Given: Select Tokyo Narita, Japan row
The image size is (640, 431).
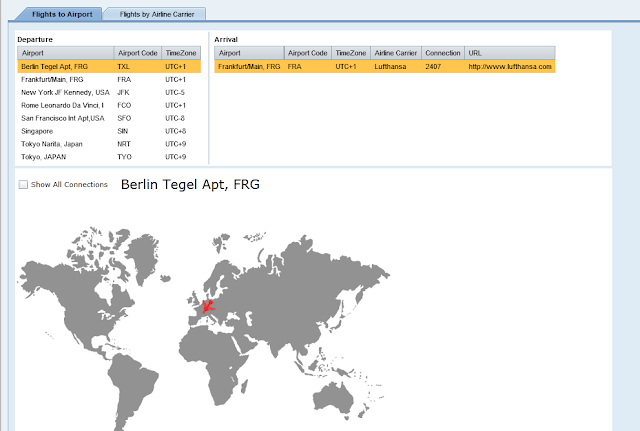Looking at the screenshot, I should tap(109, 144).
